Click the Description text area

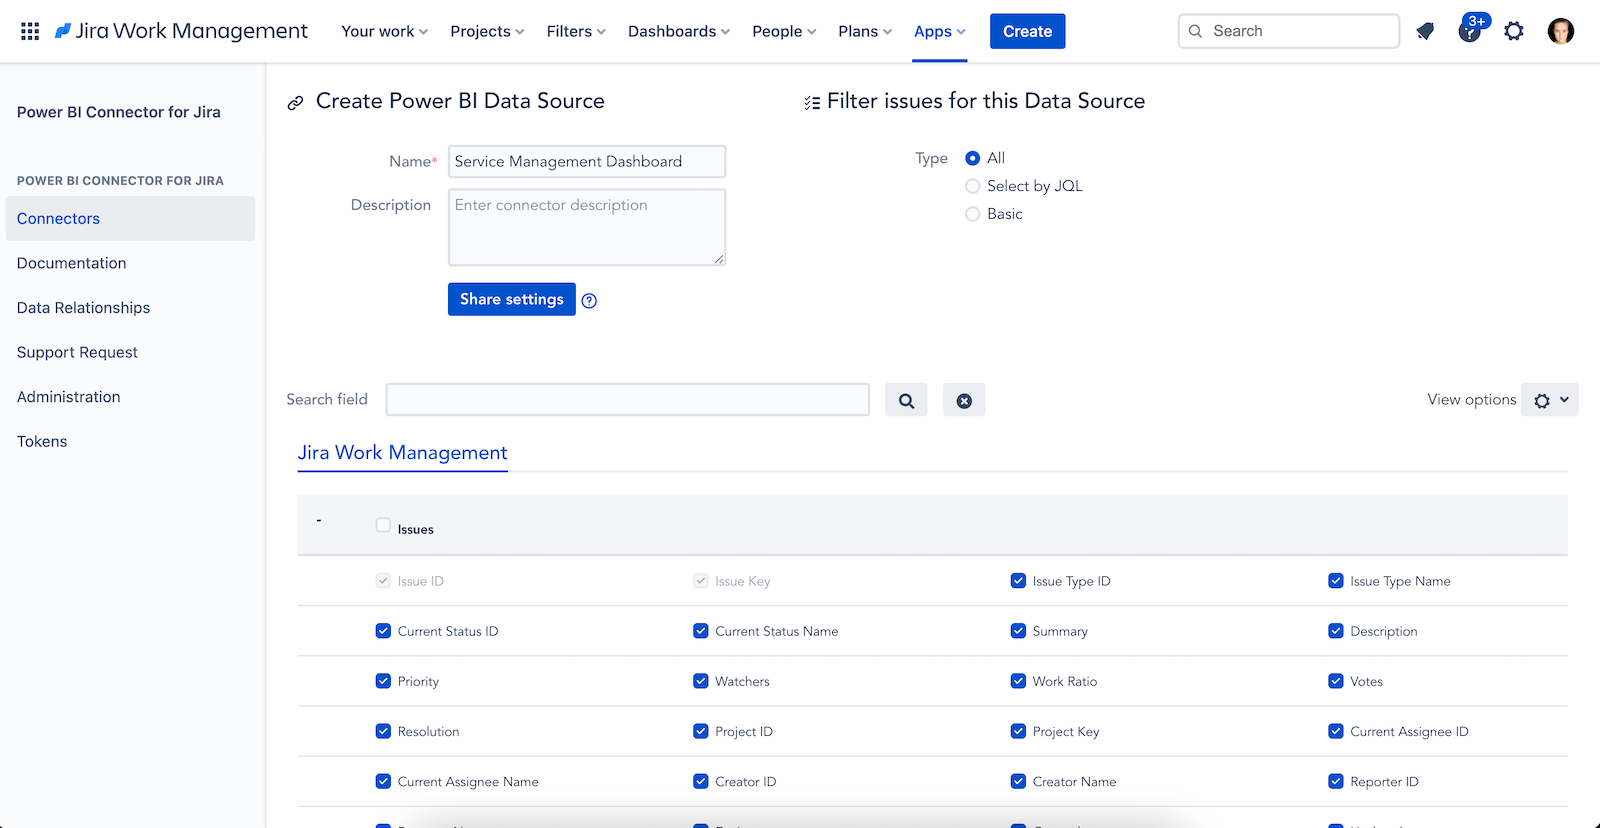(587, 227)
